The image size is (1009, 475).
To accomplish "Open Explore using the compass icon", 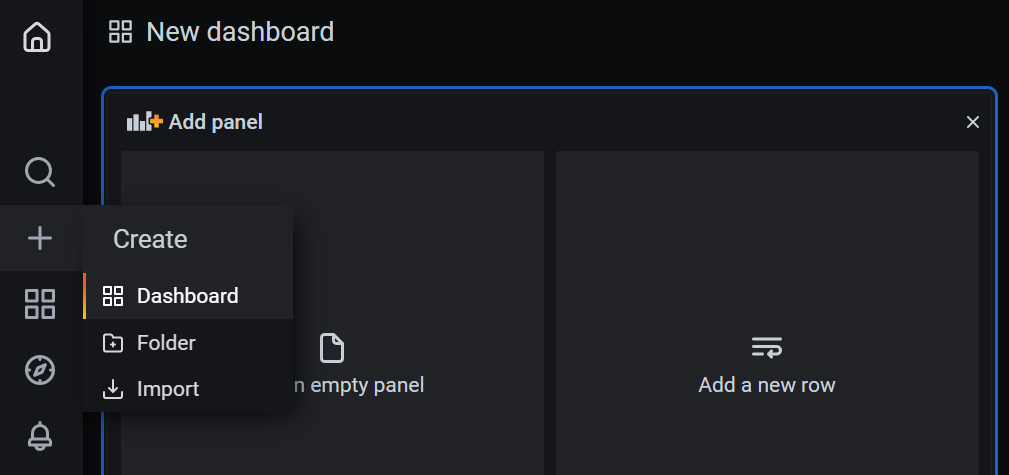I will click(x=39, y=370).
